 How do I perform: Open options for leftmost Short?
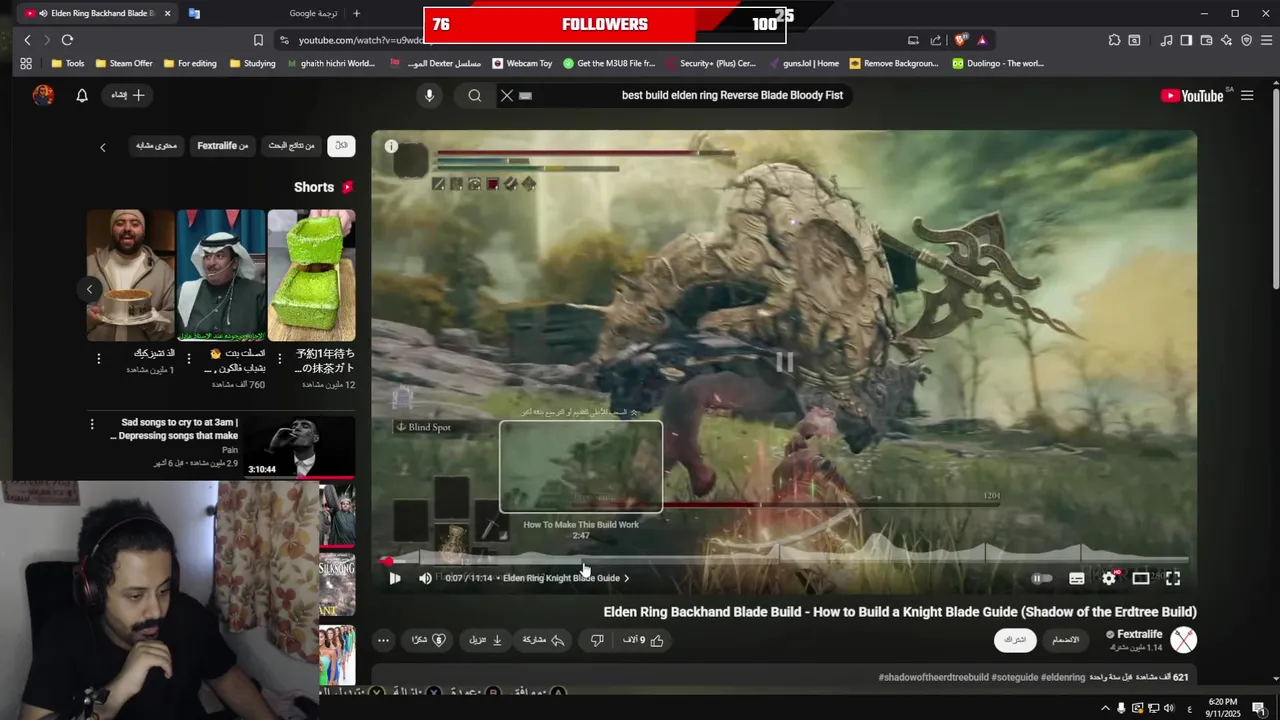[x=98, y=357]
